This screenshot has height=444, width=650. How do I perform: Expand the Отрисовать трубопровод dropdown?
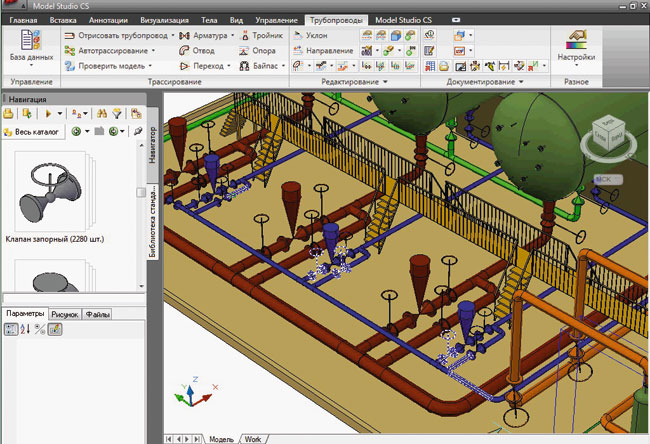point(172,35)
